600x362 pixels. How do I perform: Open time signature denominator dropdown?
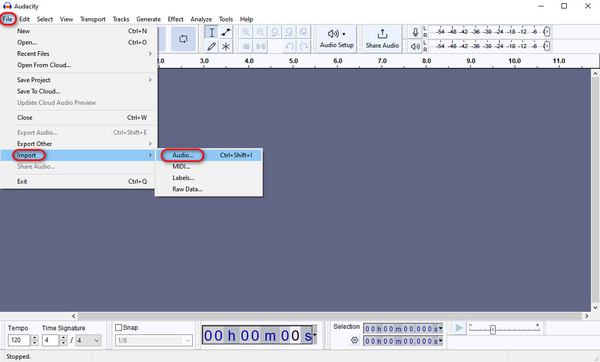tap(88, 340)
